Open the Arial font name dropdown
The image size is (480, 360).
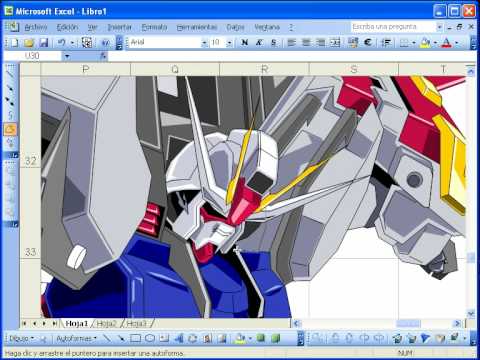204,43
